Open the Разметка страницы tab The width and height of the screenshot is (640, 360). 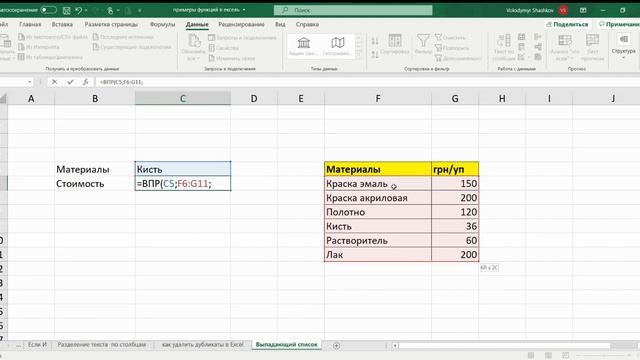(x=111, y=24)
